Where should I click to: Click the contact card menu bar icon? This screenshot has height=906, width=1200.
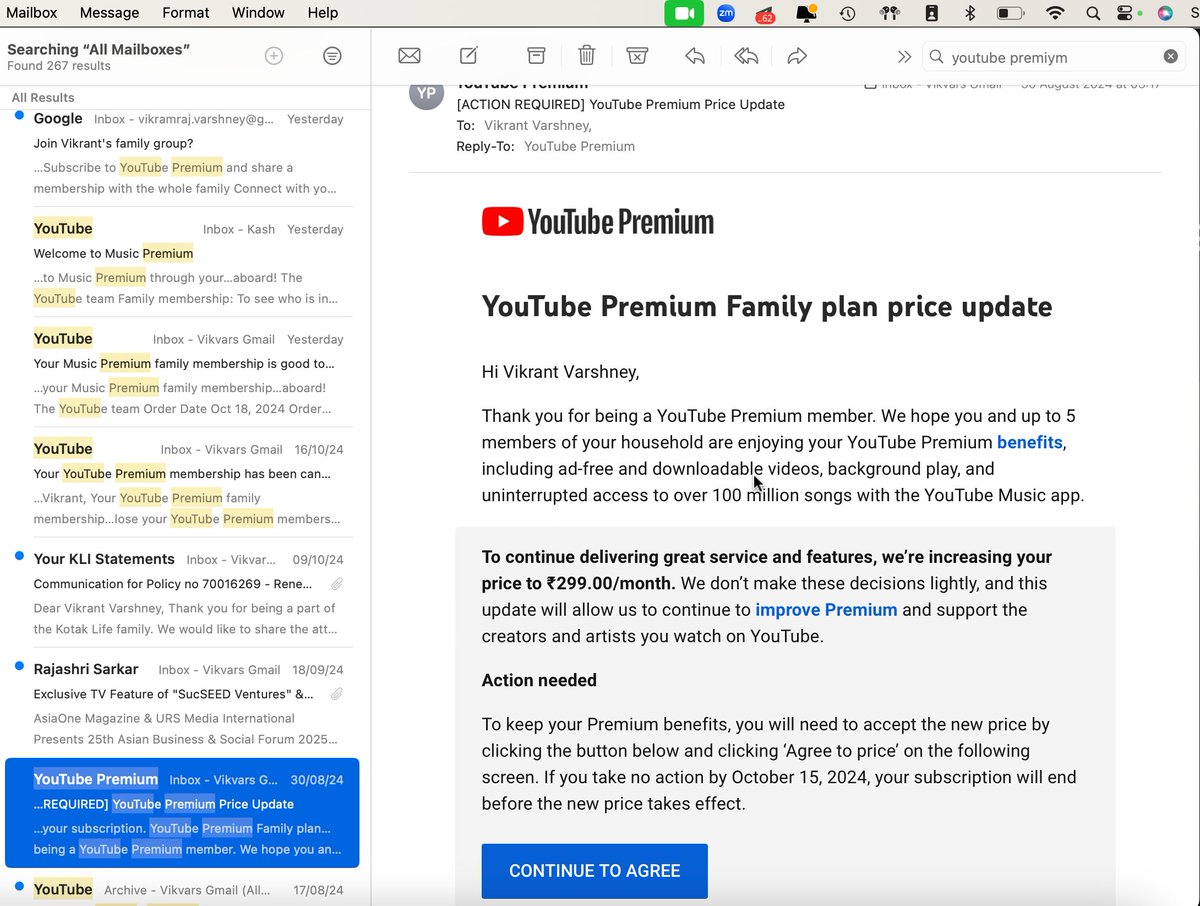click(931, 13)
